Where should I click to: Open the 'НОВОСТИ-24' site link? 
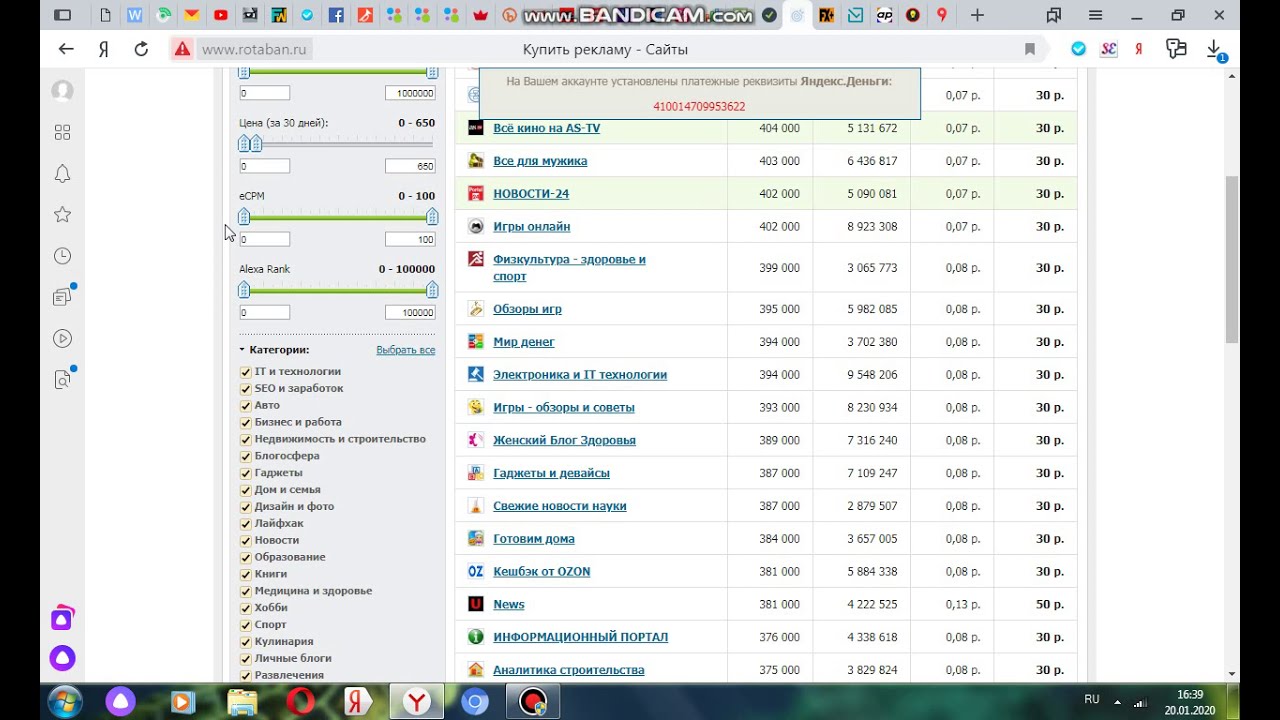[531, 194]
